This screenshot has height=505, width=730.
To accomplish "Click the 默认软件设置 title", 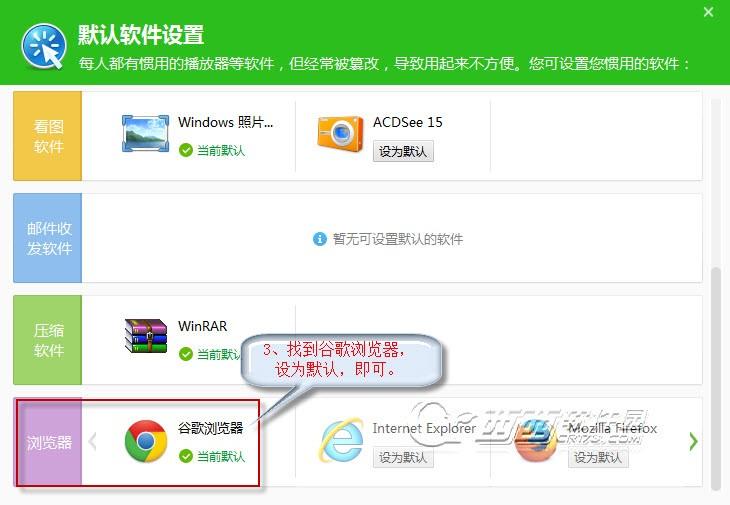I will coord(141,35).
